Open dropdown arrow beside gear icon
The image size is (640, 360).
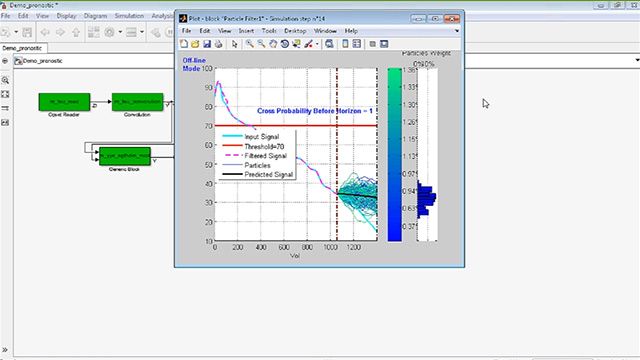120,32
